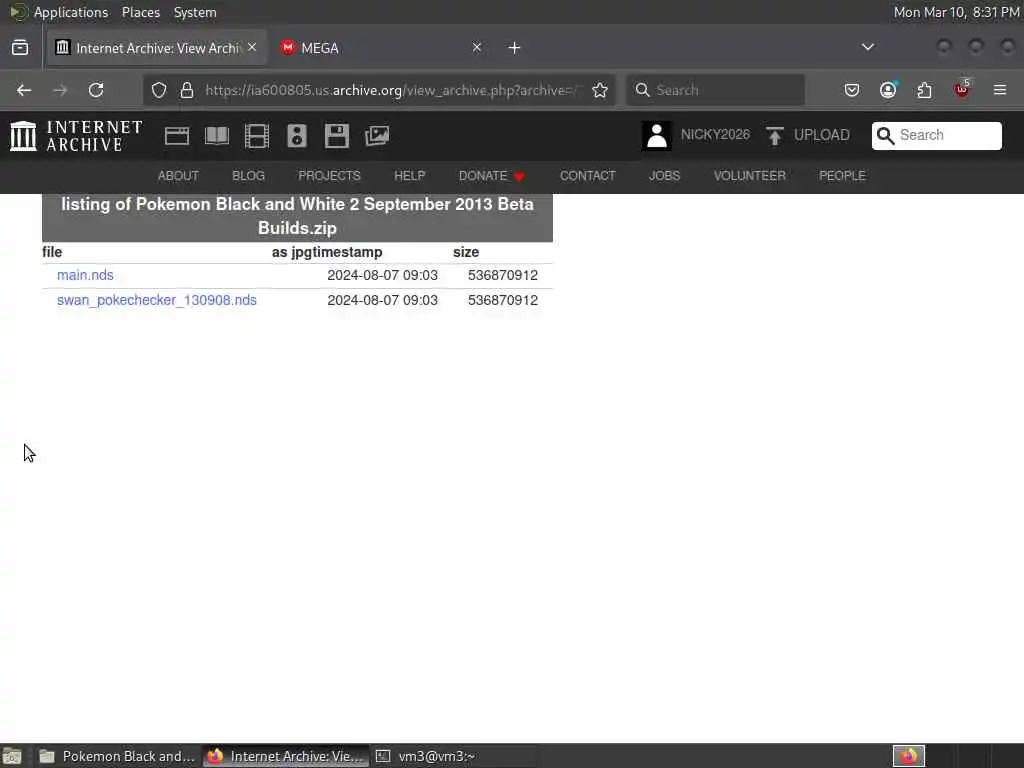Select the Internet Archive taskbar entry

[285, 756]
